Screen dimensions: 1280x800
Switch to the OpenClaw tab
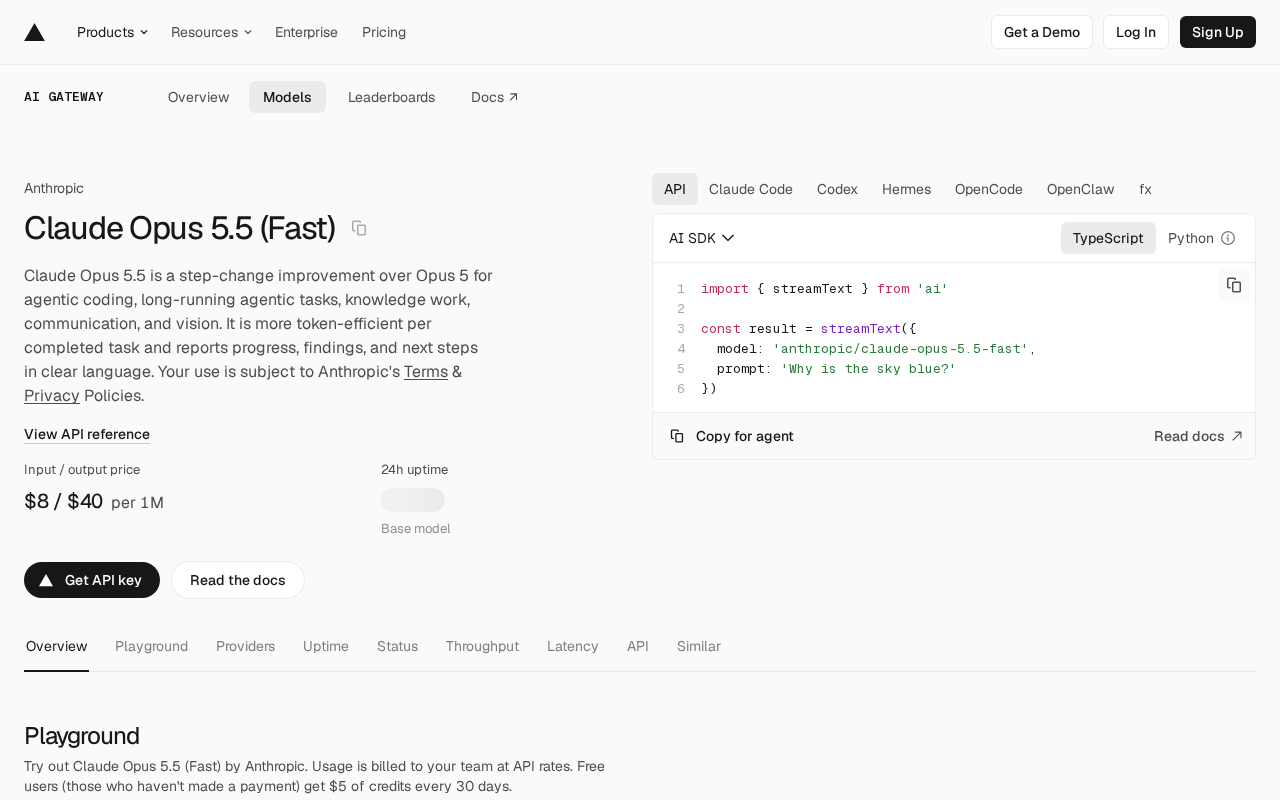click(1081, 189)
